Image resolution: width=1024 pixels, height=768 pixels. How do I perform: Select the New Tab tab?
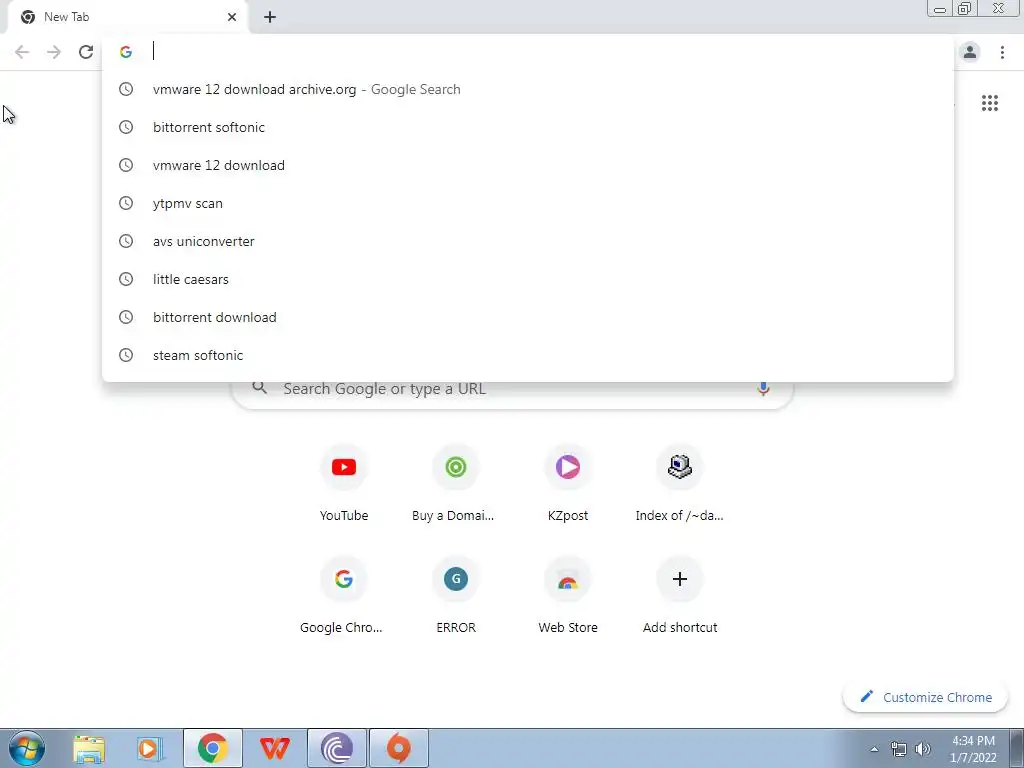[127, 17]
